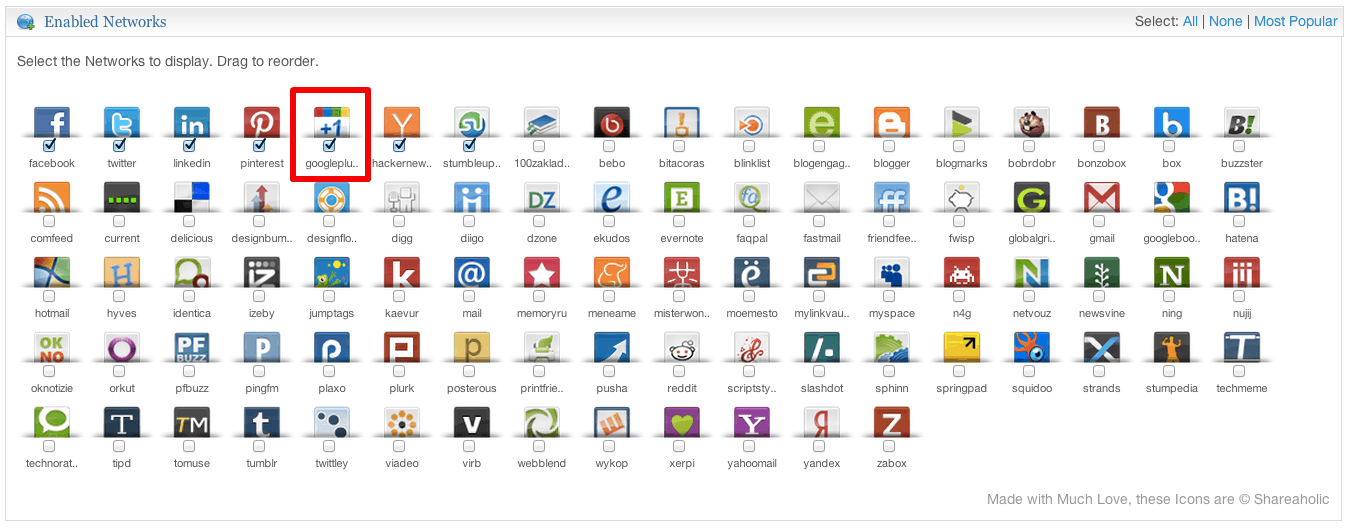Click the Plurk icon
1352x528 pixels.
402,349
